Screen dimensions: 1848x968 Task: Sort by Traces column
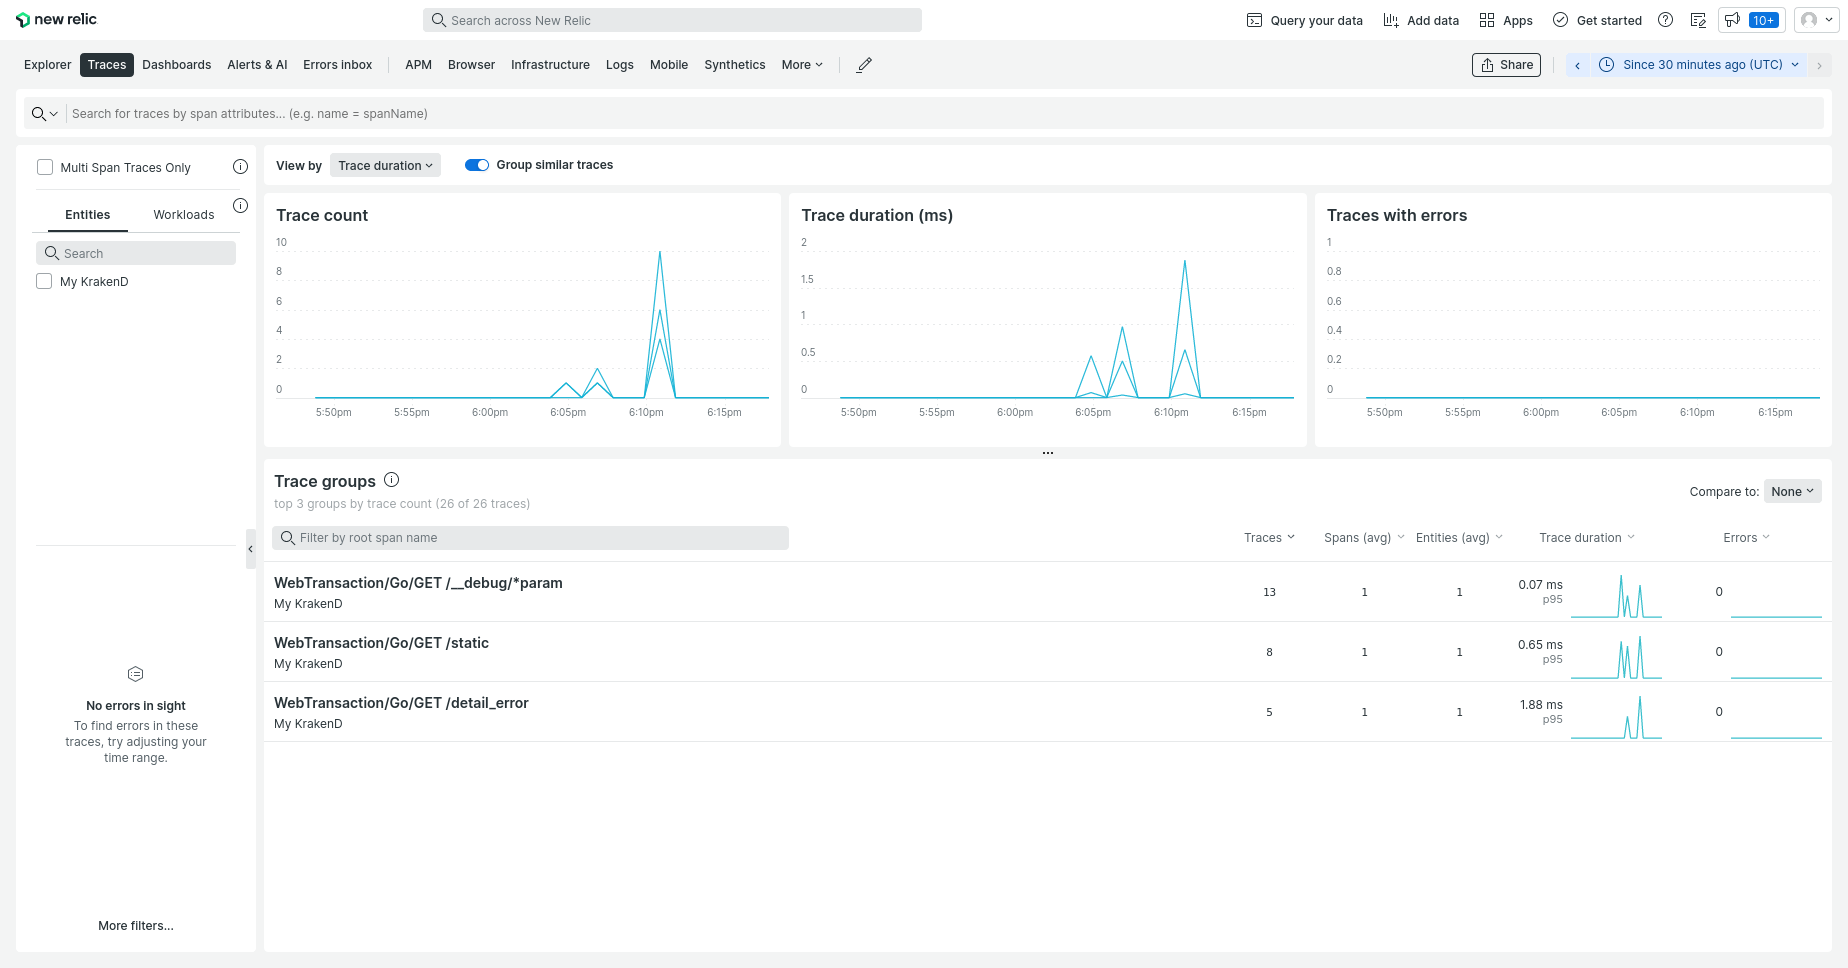click(1269, 538)
